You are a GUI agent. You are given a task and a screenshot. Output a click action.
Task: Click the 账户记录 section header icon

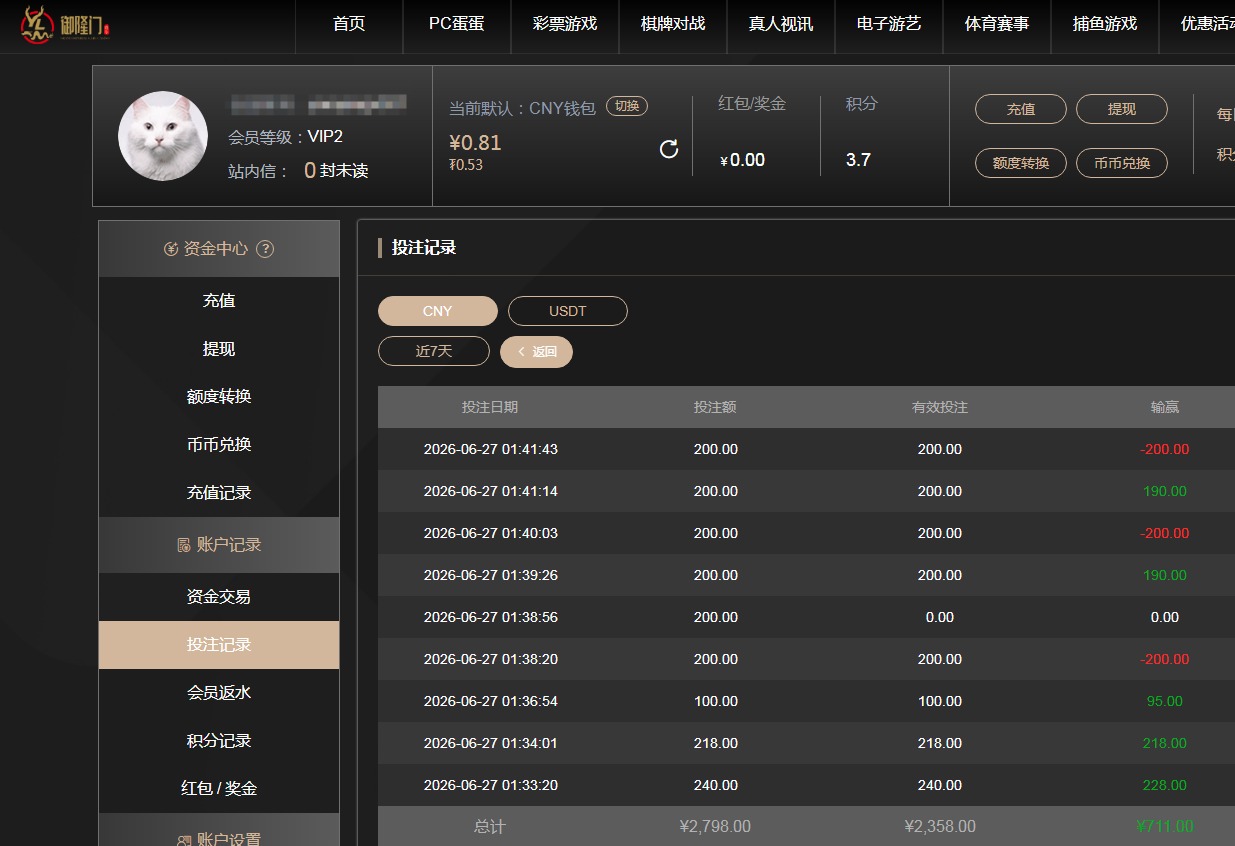[183, 545]
